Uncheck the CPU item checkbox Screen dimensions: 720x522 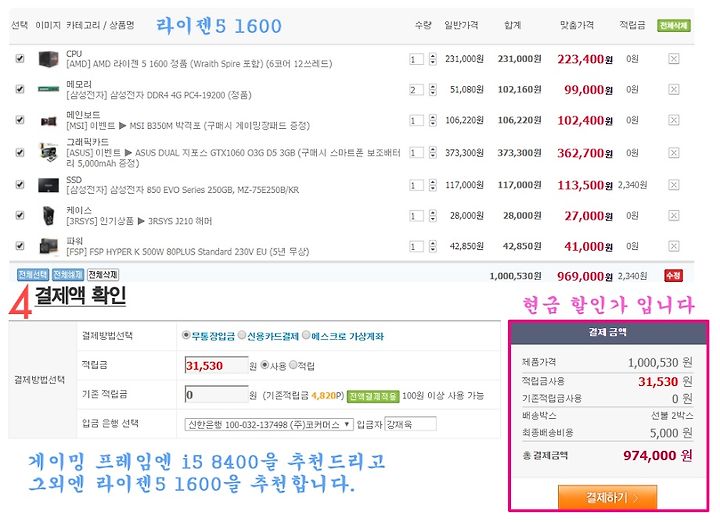point(20,58)
